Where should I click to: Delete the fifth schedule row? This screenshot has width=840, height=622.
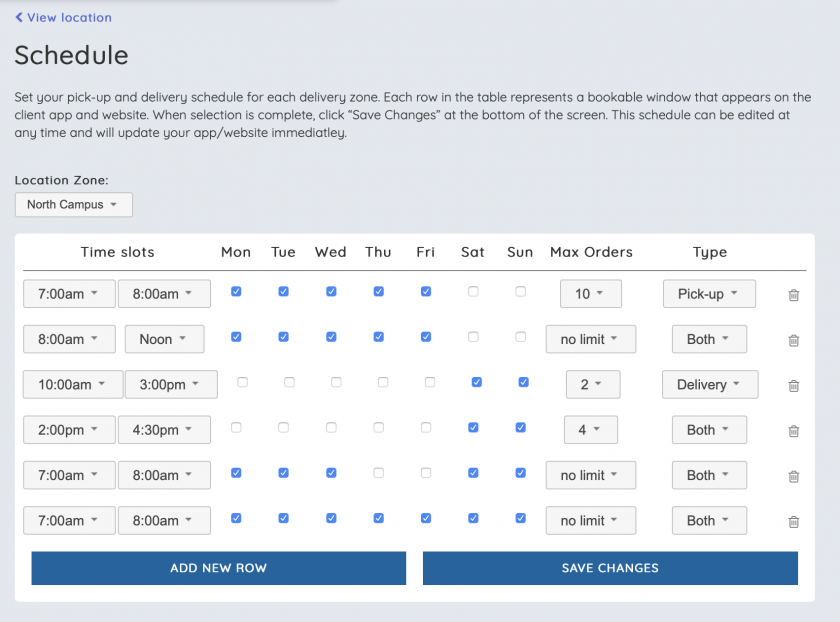[793, 476]
